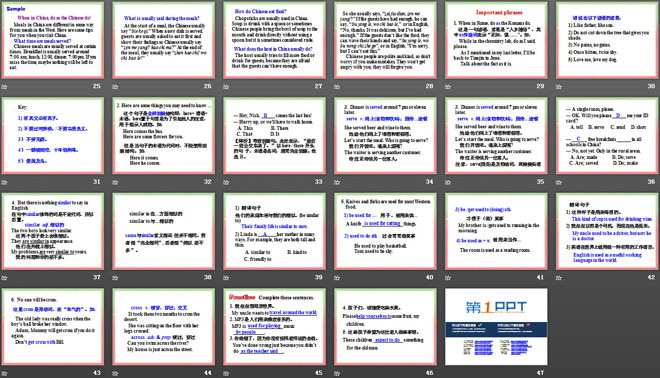Click the animation star under slide 29

point(448,87)
